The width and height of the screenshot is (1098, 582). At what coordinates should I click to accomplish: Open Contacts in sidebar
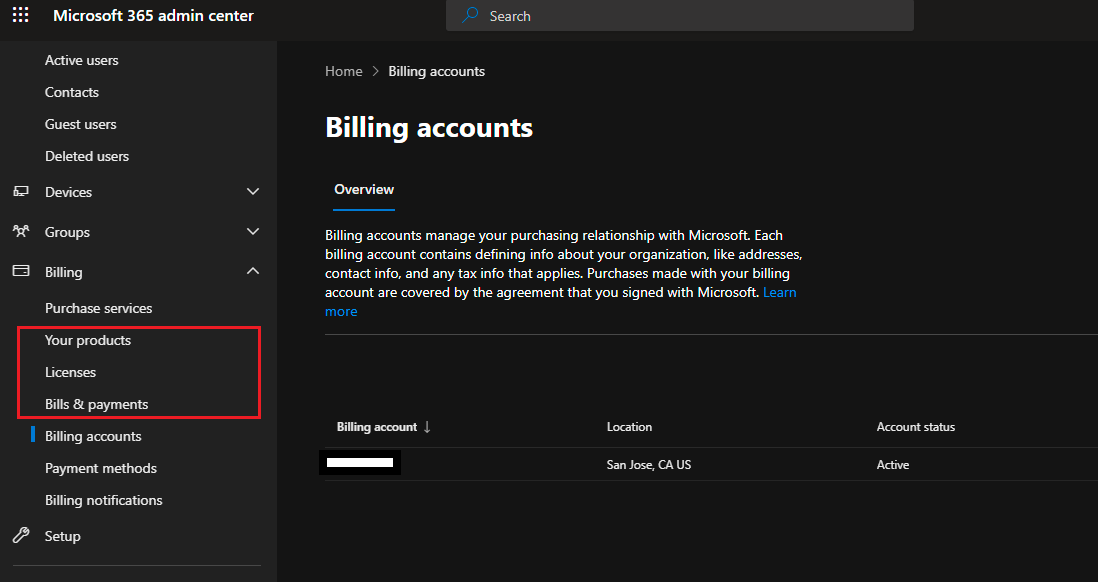click(71, 92)
